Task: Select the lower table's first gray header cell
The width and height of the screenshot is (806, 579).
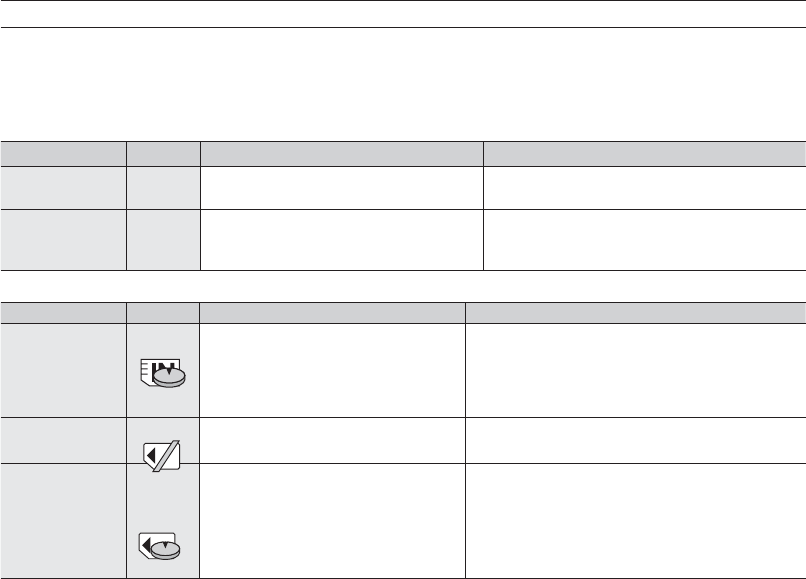Action: pos(63,312)
